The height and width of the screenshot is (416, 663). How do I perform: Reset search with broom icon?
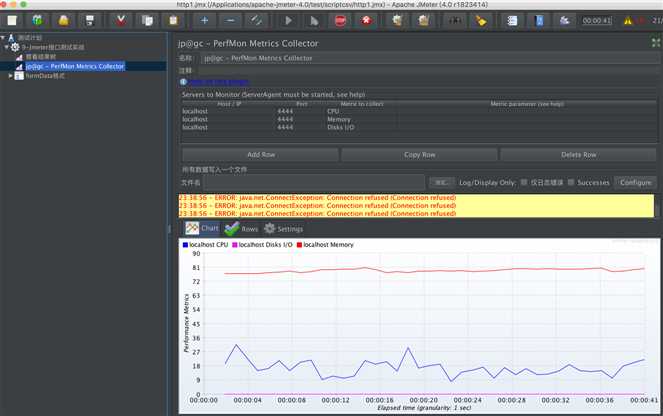point(481,20)
